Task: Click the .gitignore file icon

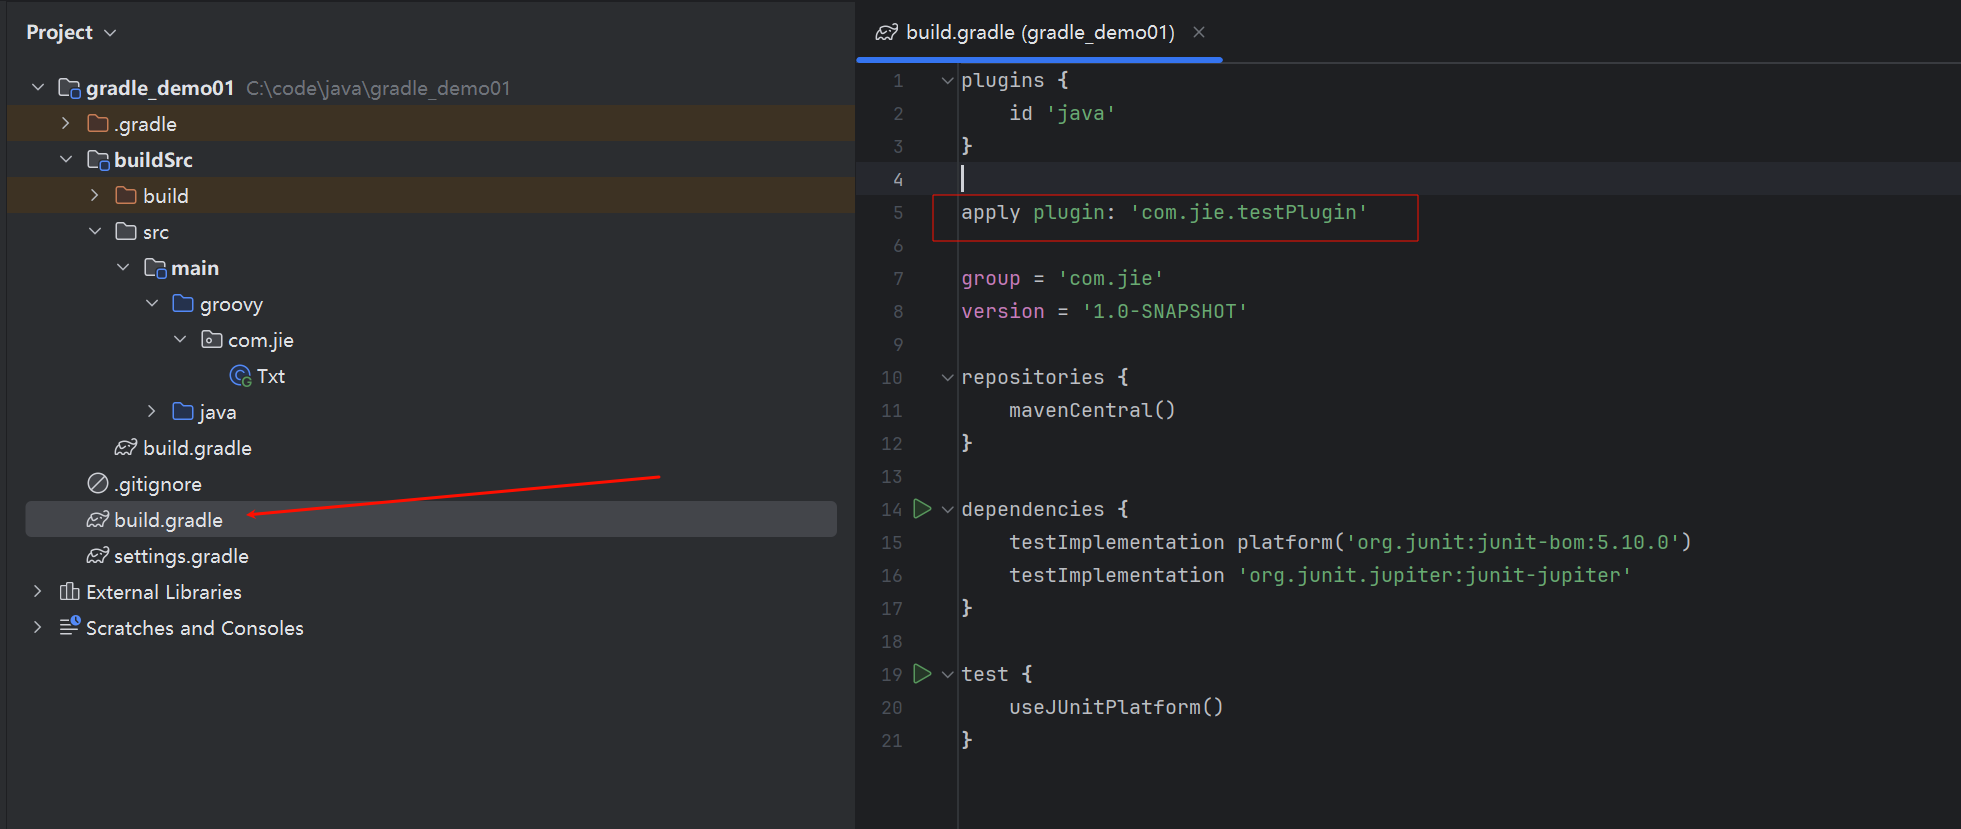Action: (98, 484)
